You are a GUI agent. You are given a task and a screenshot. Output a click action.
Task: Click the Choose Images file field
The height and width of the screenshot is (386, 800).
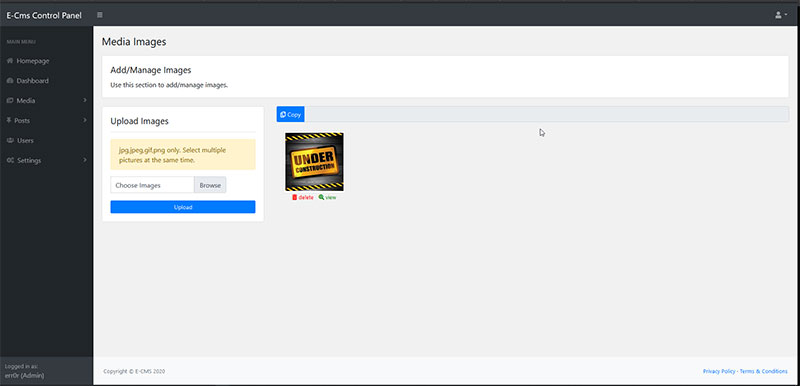153,185
